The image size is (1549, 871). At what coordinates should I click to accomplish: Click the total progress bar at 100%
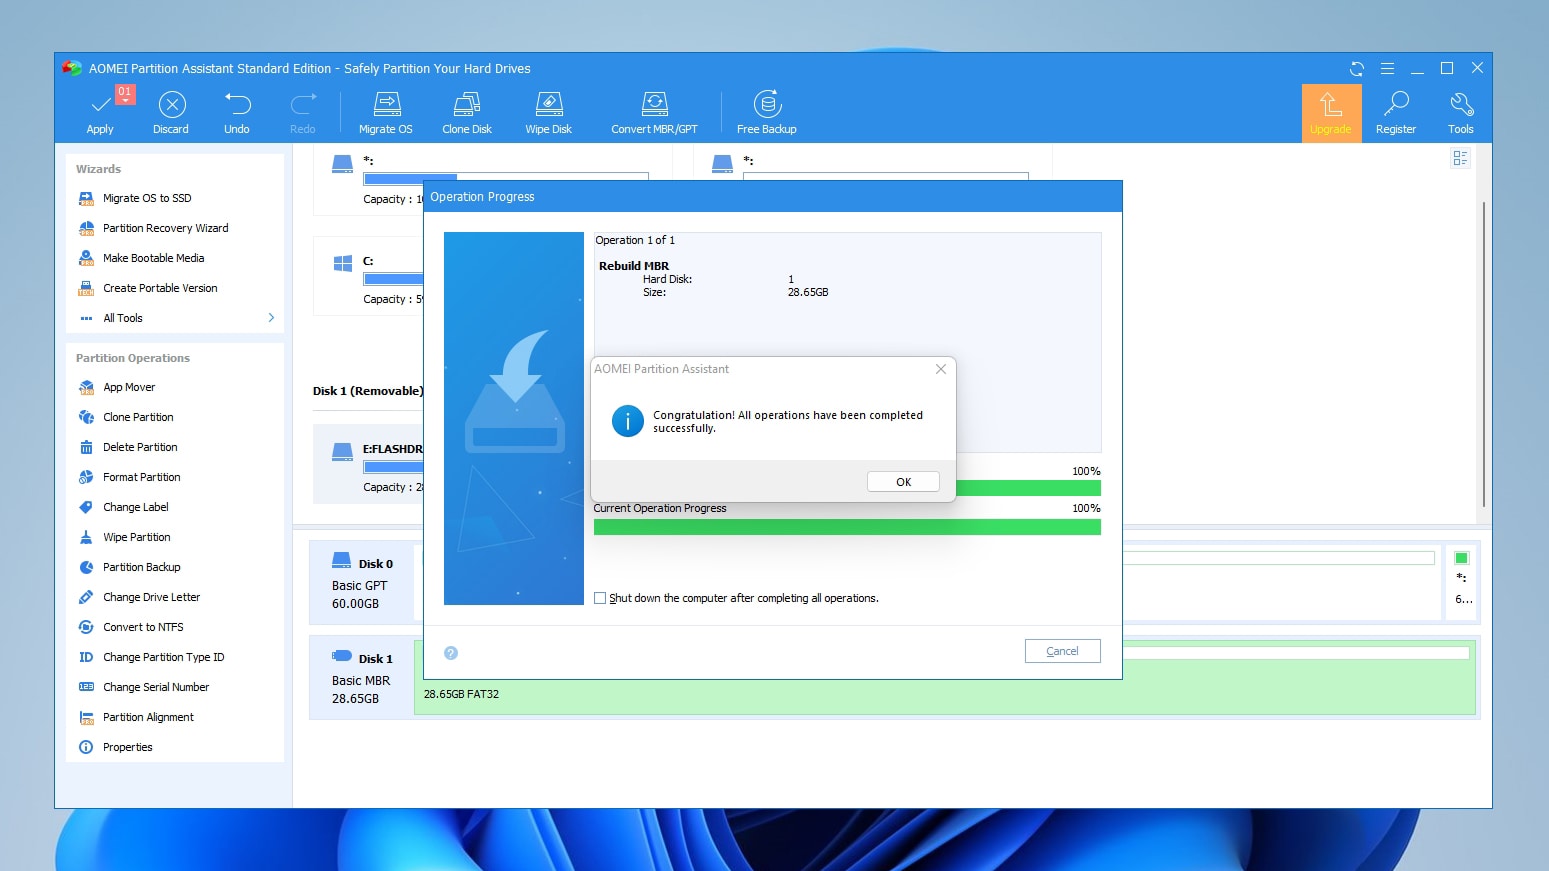pos(1028,488)
